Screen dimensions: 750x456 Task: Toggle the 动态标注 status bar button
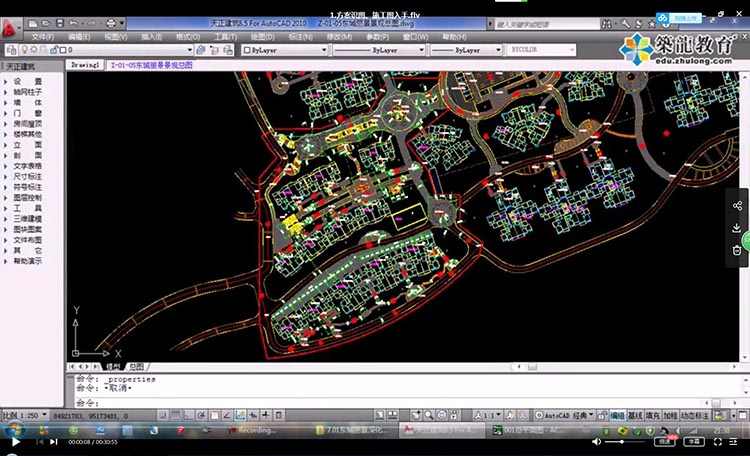point(694,414)
